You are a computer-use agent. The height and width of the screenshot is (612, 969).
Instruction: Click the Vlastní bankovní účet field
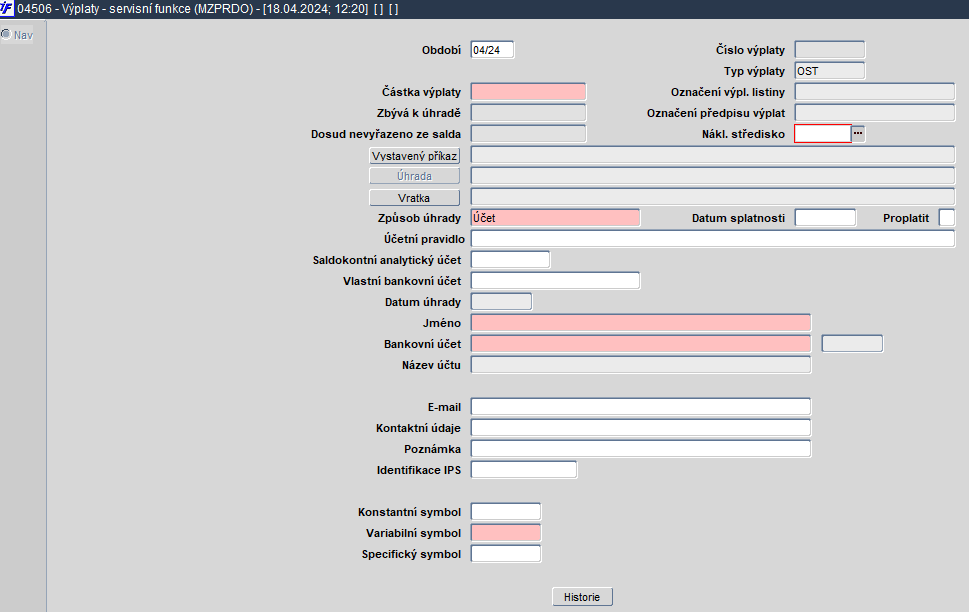(556, 281)
